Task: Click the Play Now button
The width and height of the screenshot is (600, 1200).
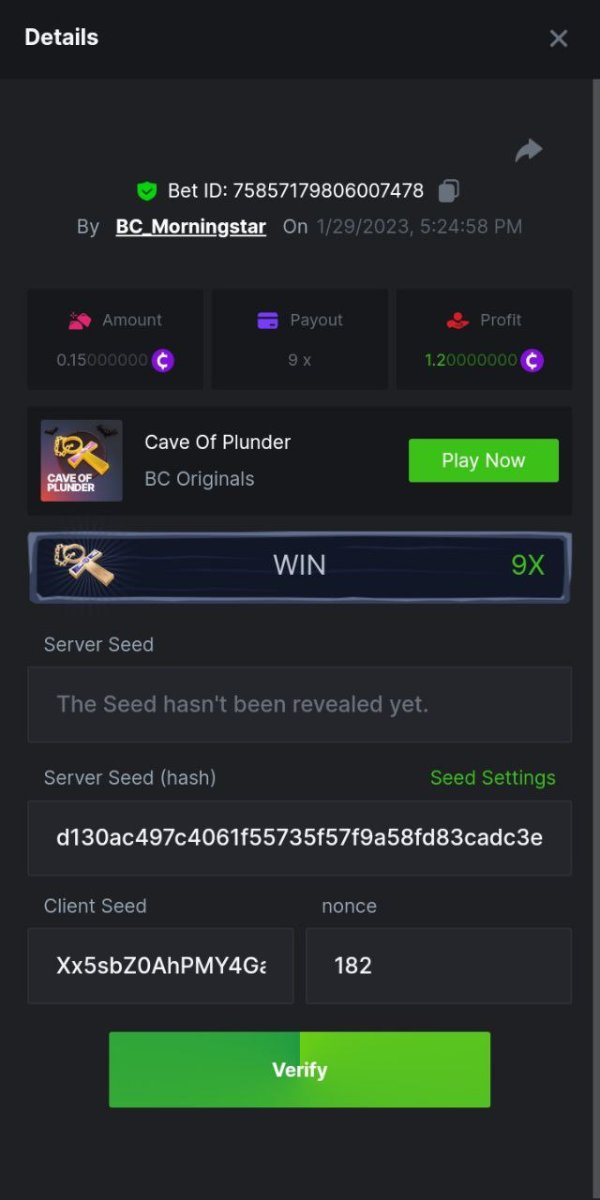Action: click(x=484, y=460)
